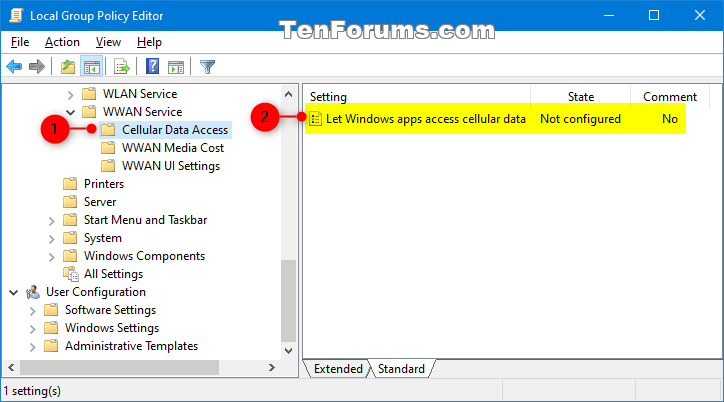The width and height of the screenshot is (724, 402).
Task: Select the WWAN Media Cost tree item
Action: click(173, 148)
